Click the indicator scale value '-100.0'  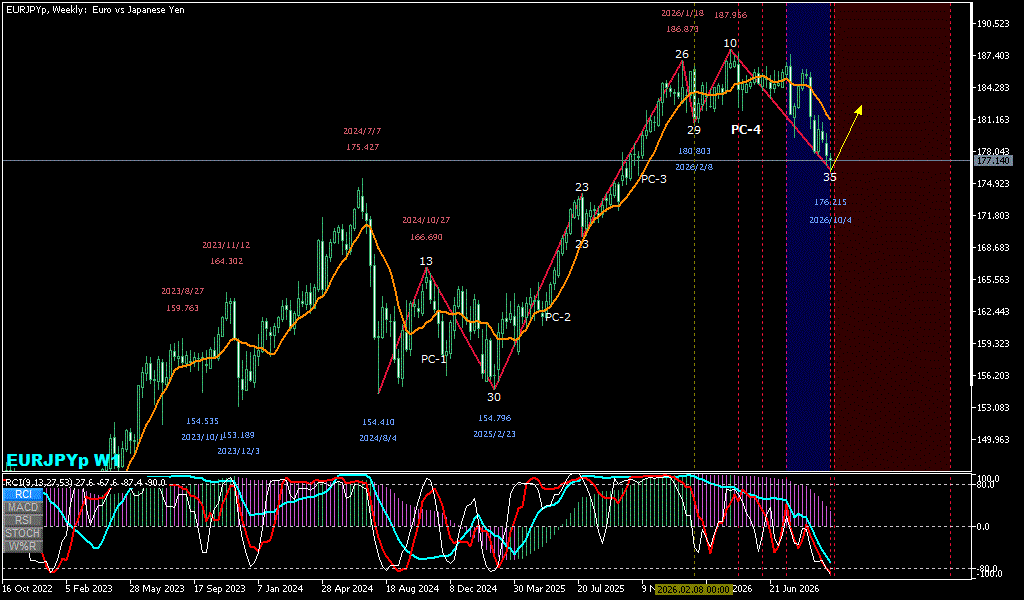tap(988, 574)
